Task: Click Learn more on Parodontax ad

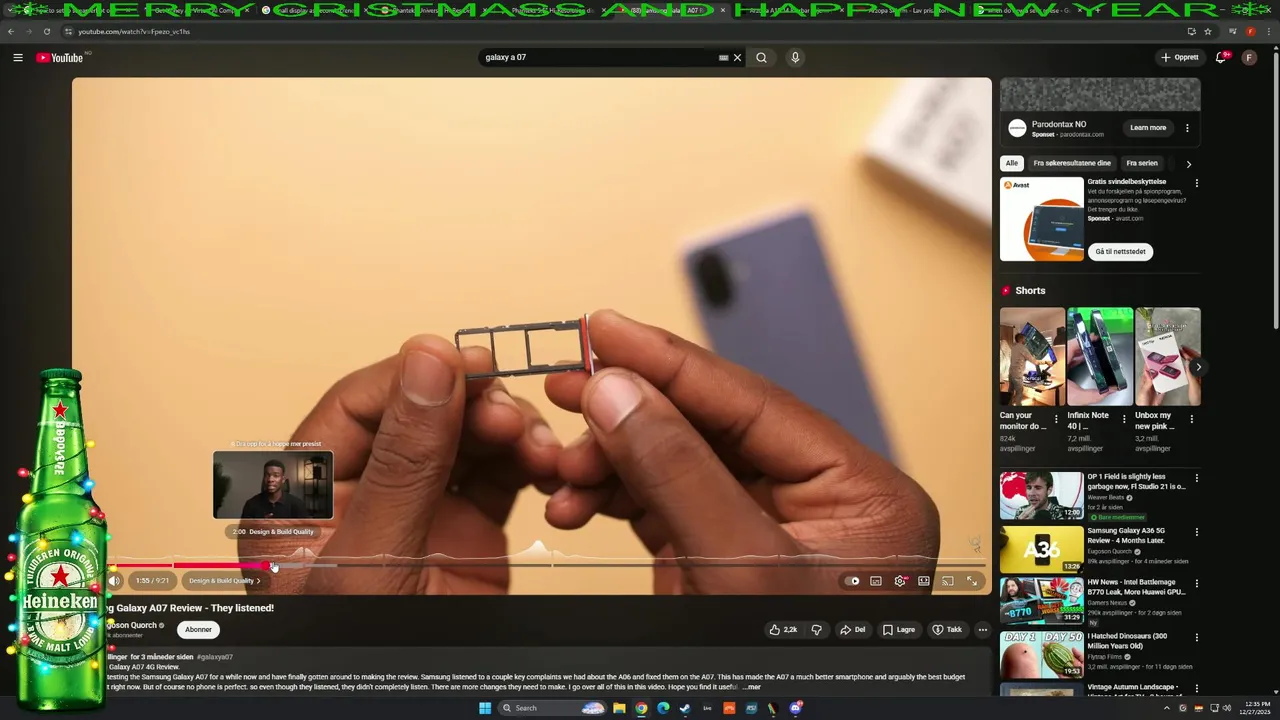Action: point(1148,128)
